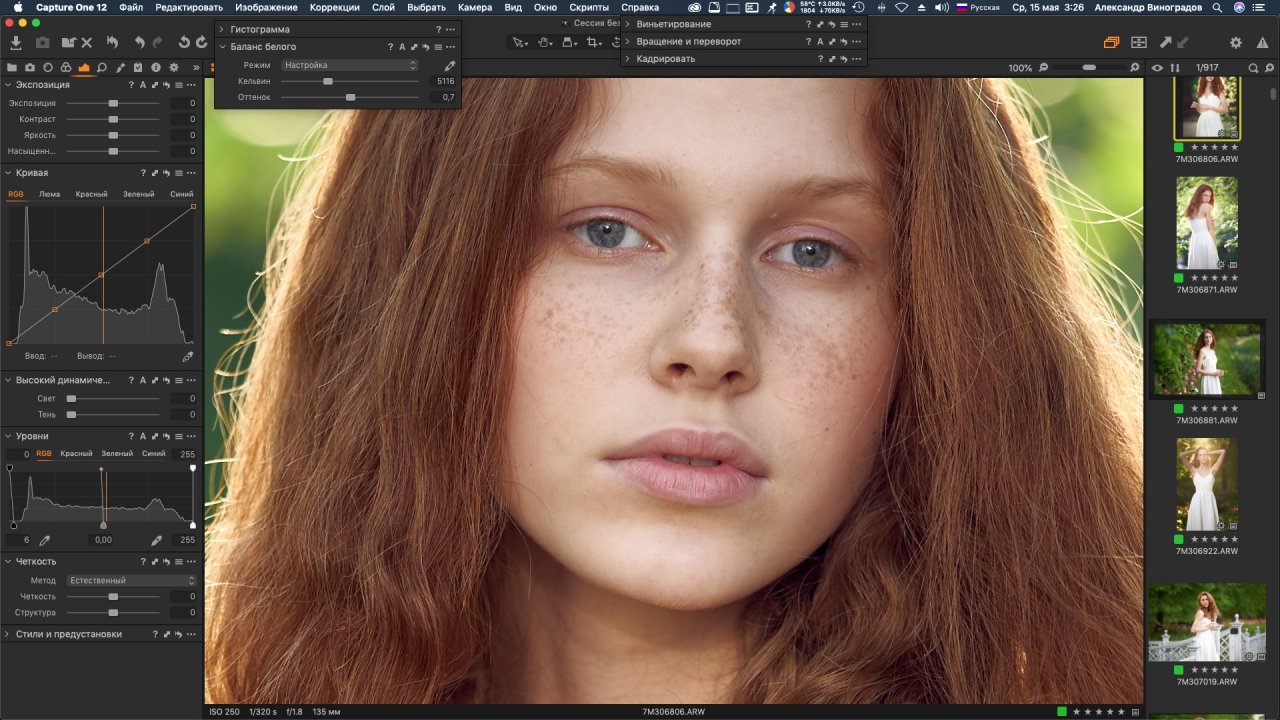The width and height of the screenshot is (1280, 720).
Task: Click the White Balance panel's auto adjust A
Action: point(402,47)
